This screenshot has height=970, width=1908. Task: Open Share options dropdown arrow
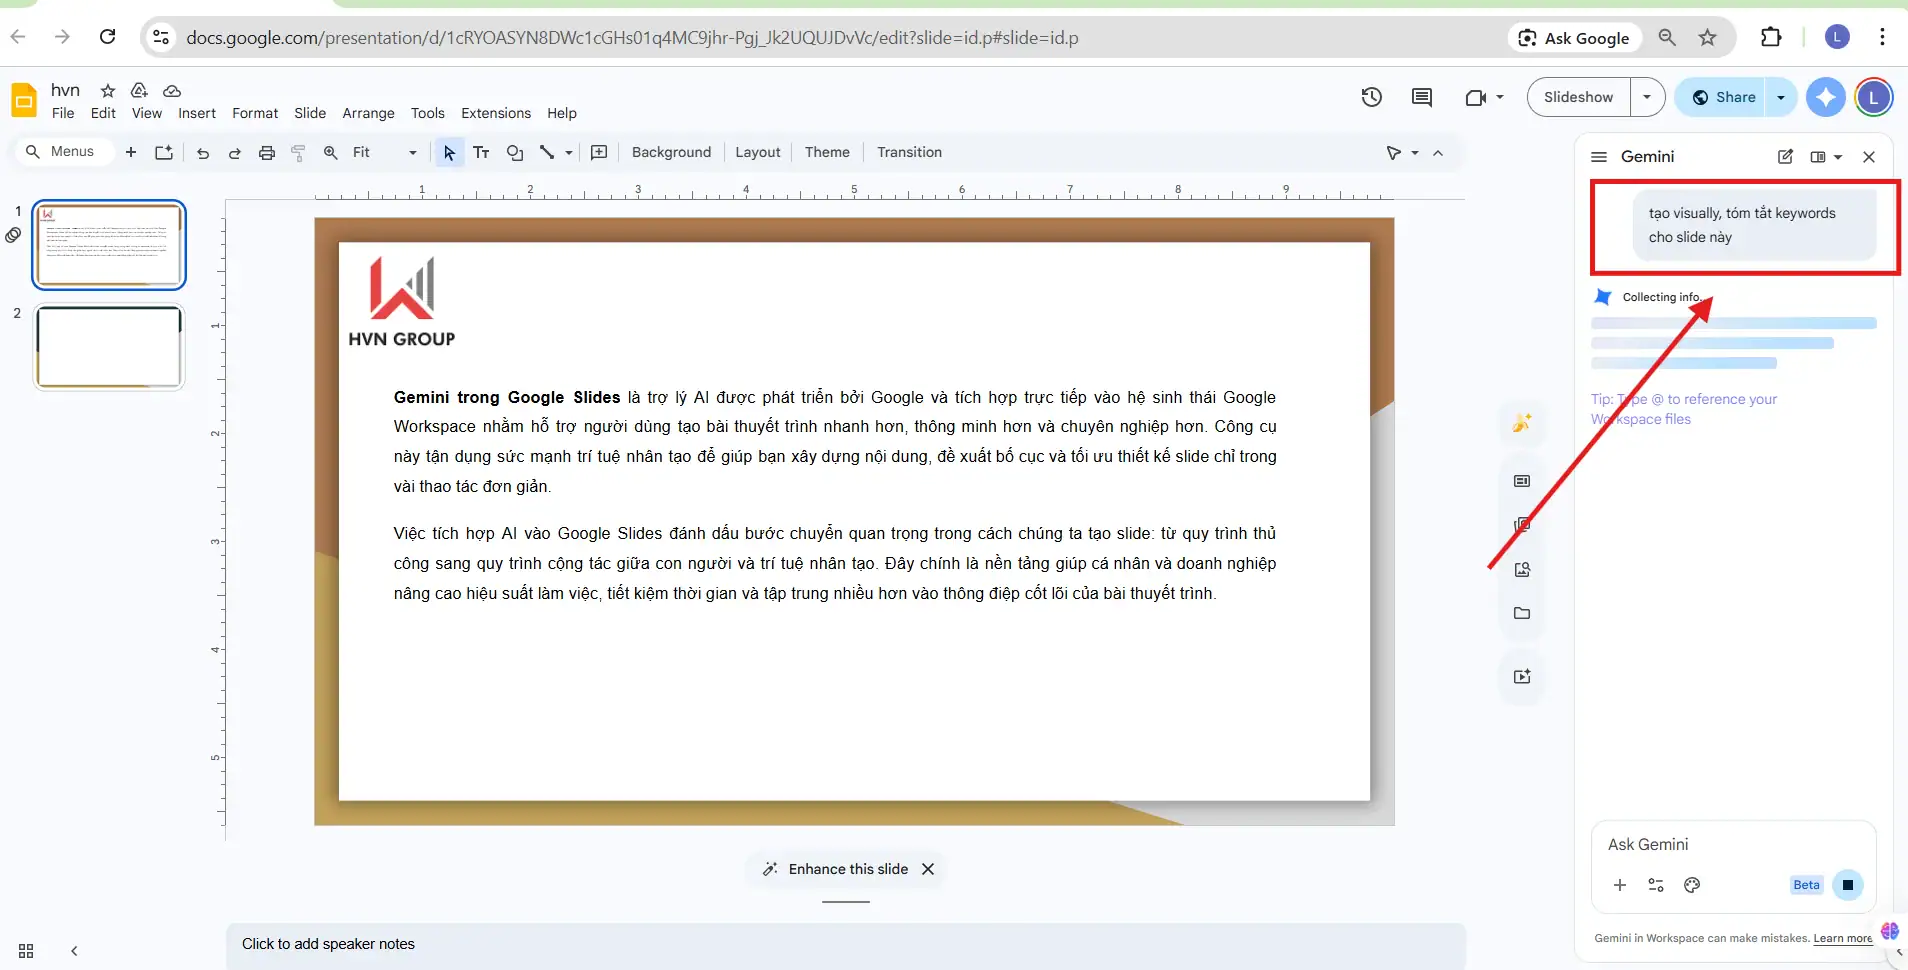[1781, 97]
